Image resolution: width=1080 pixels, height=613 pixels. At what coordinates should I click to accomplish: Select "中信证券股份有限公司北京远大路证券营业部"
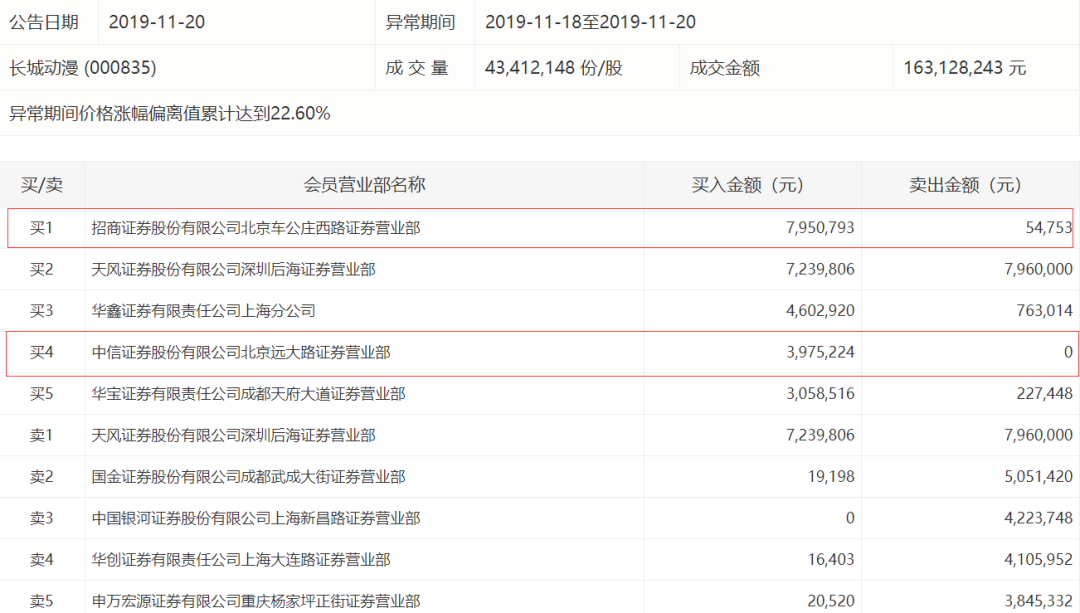click(x=241, y=353)
